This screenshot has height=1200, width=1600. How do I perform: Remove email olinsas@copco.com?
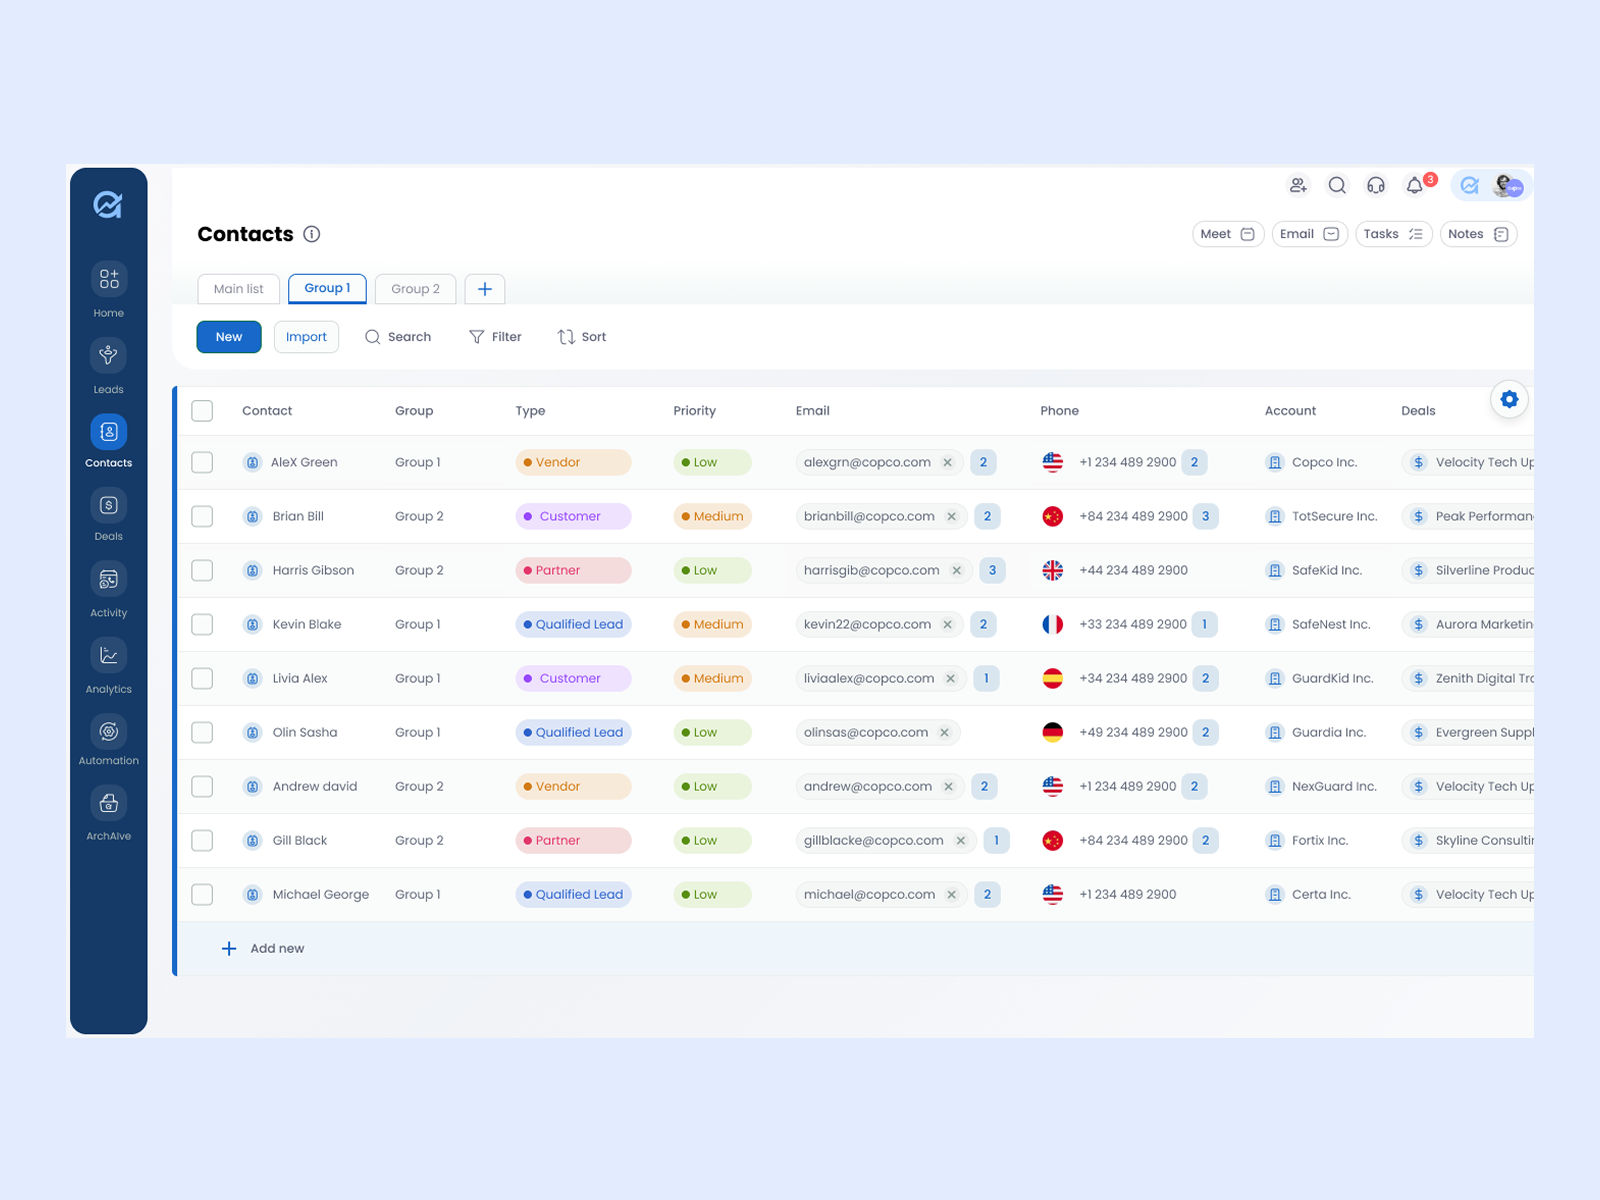[x=944, y=732]
